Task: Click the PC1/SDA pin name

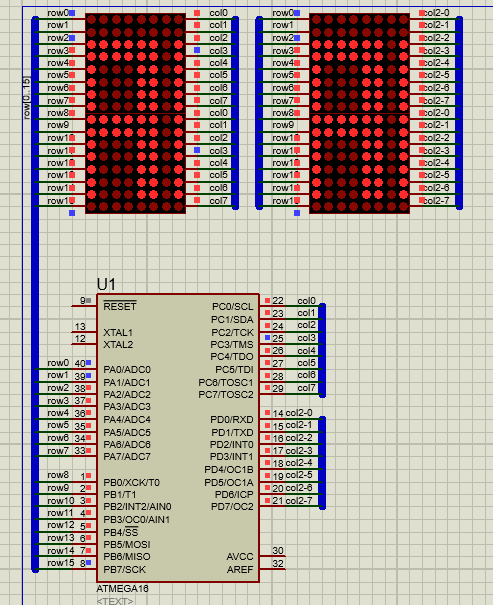Action: point(232,319)
